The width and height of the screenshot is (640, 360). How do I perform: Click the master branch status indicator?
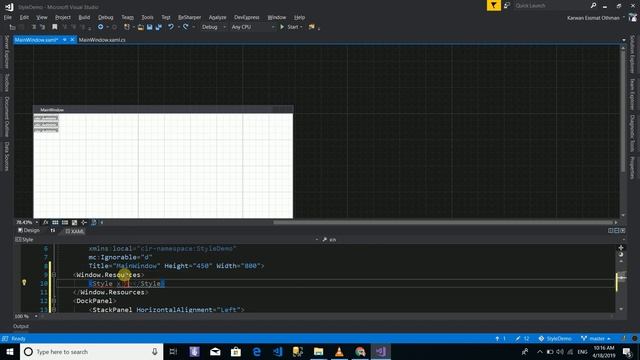pyautogui.click(x=596, y=339)
